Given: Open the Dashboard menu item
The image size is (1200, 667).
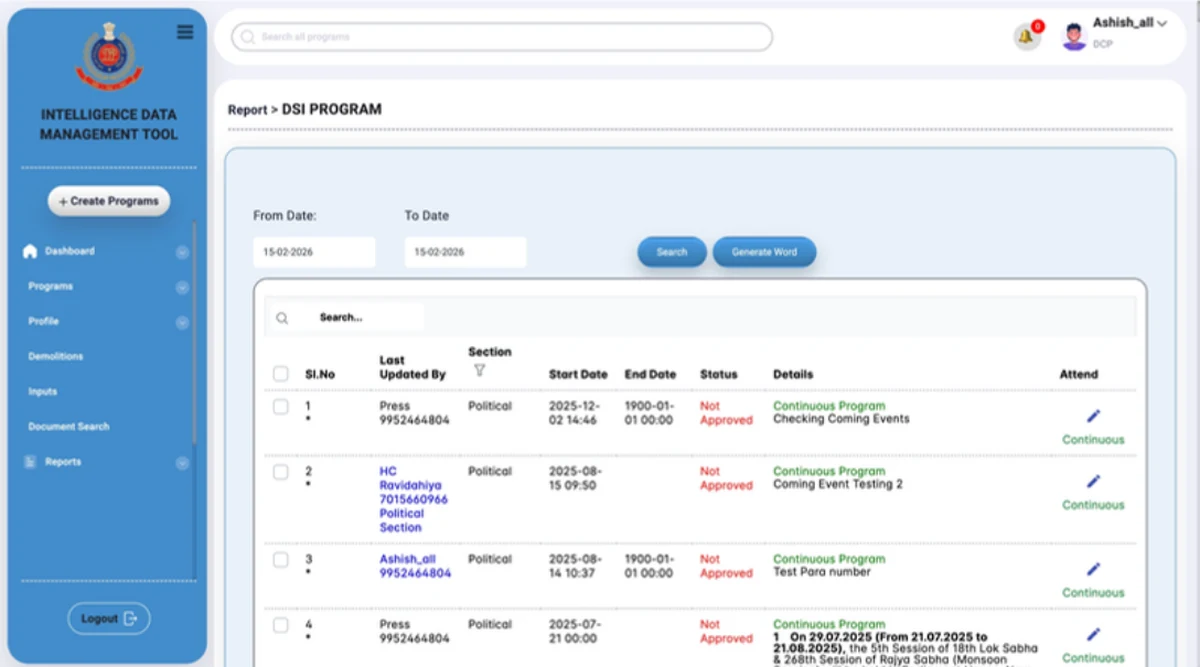Looking at the screenshot, I should pos(70,251).
